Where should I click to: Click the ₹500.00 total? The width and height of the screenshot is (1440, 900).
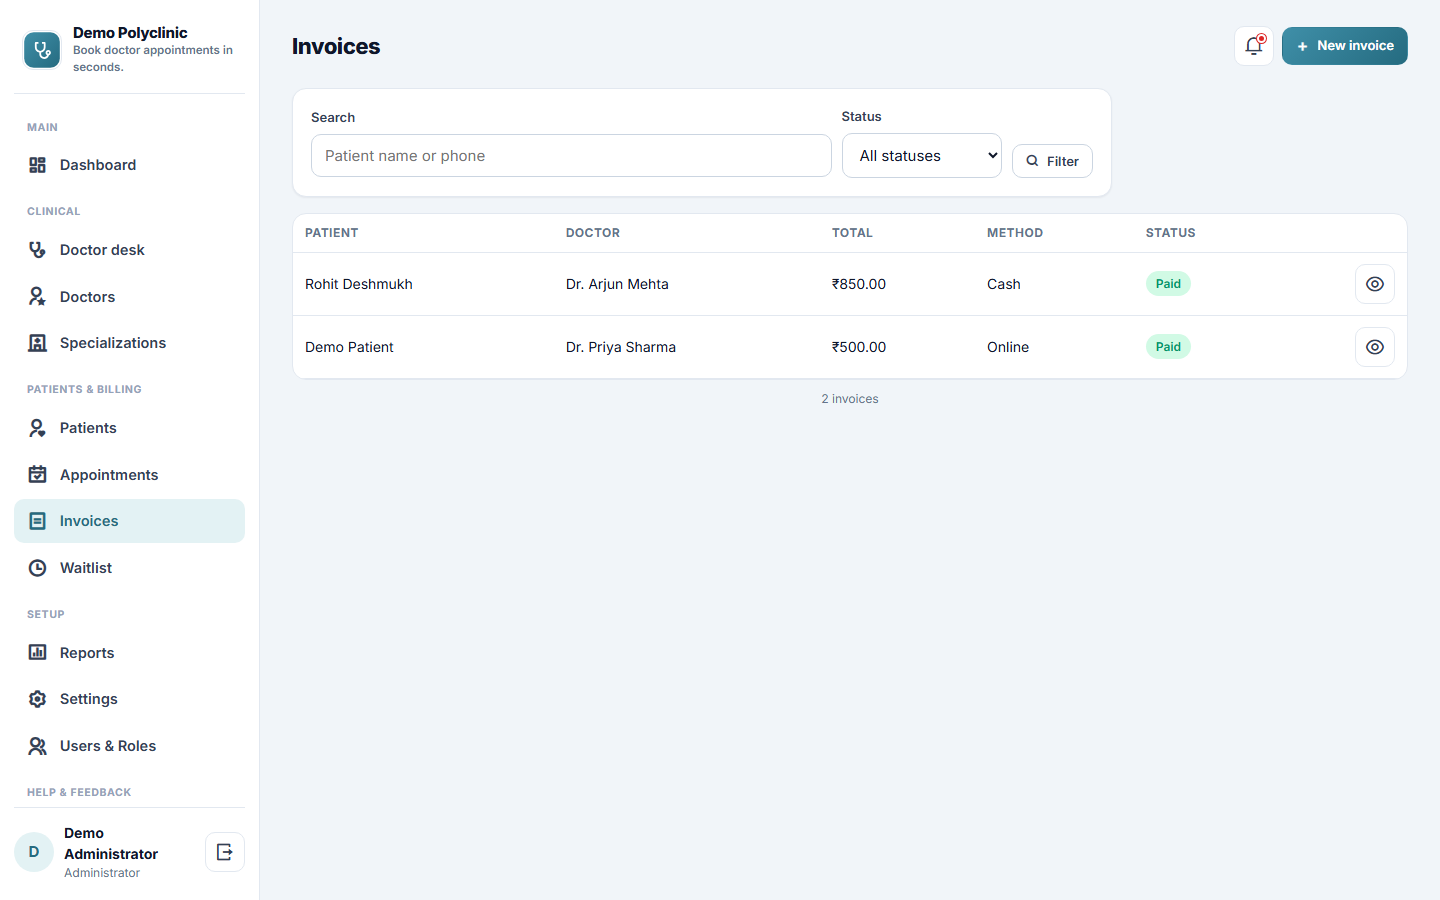point(859,347)
